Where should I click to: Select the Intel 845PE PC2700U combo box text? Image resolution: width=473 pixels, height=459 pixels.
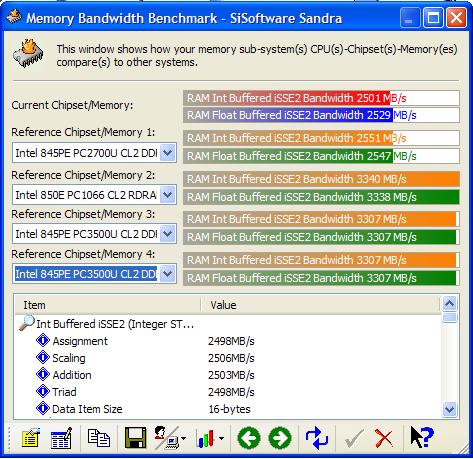[x=86, y=153]
